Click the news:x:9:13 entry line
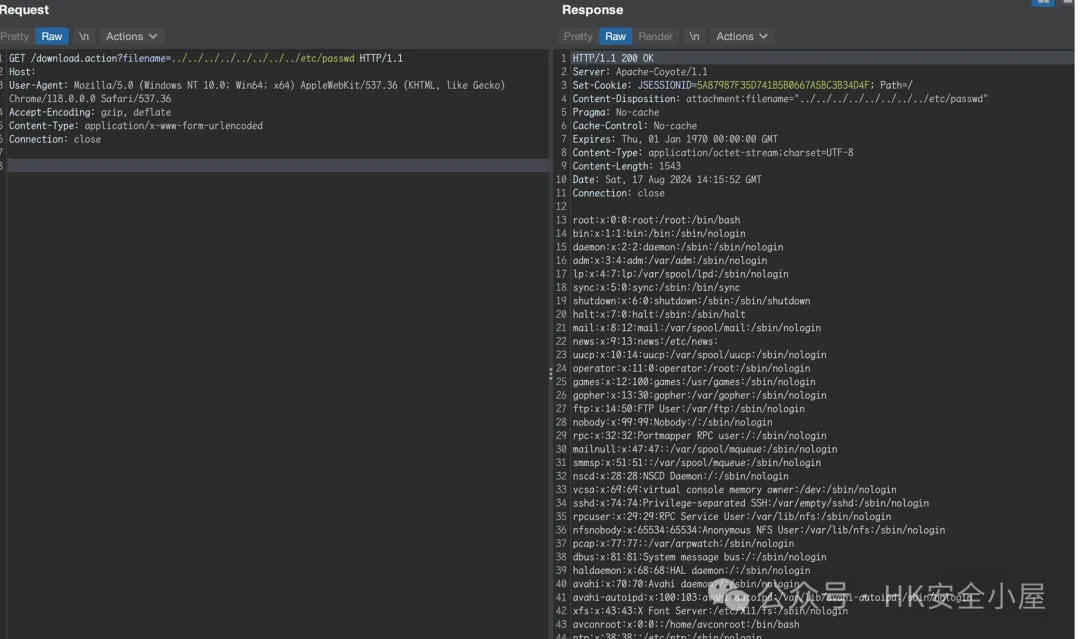This screenshot has width=1080, height=639. (645, 342)
